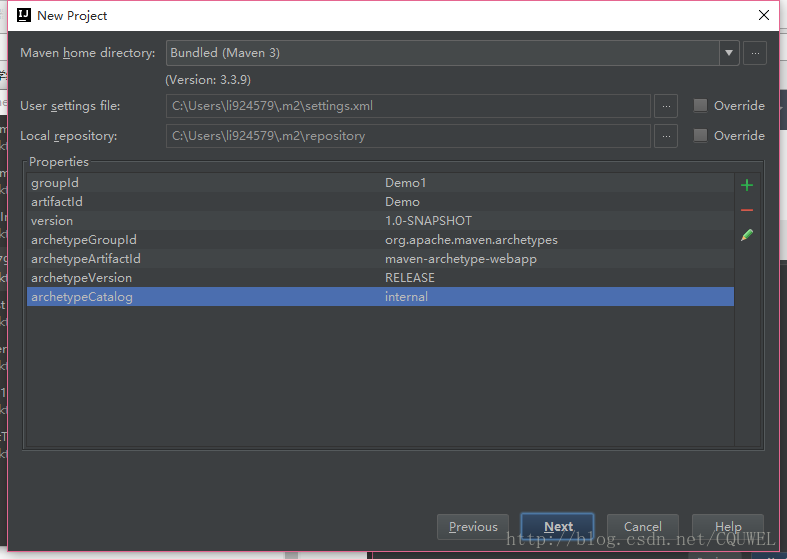
Task: Open Help for this dialog
Action: coord(728,526)
